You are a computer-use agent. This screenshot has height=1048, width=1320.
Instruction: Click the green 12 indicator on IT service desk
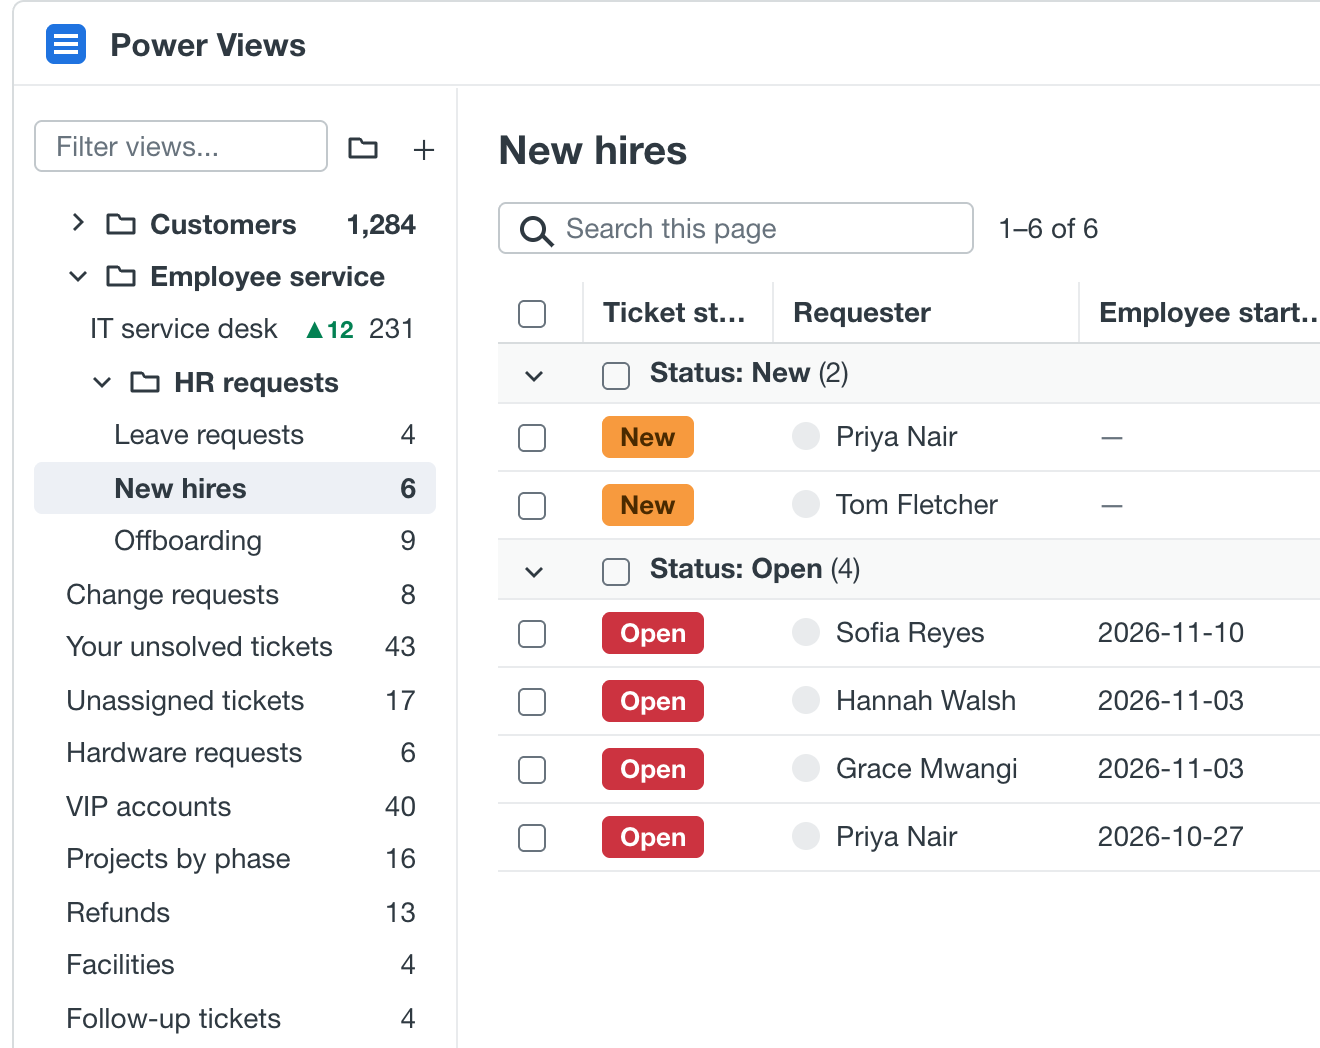[x=330, y=329]
